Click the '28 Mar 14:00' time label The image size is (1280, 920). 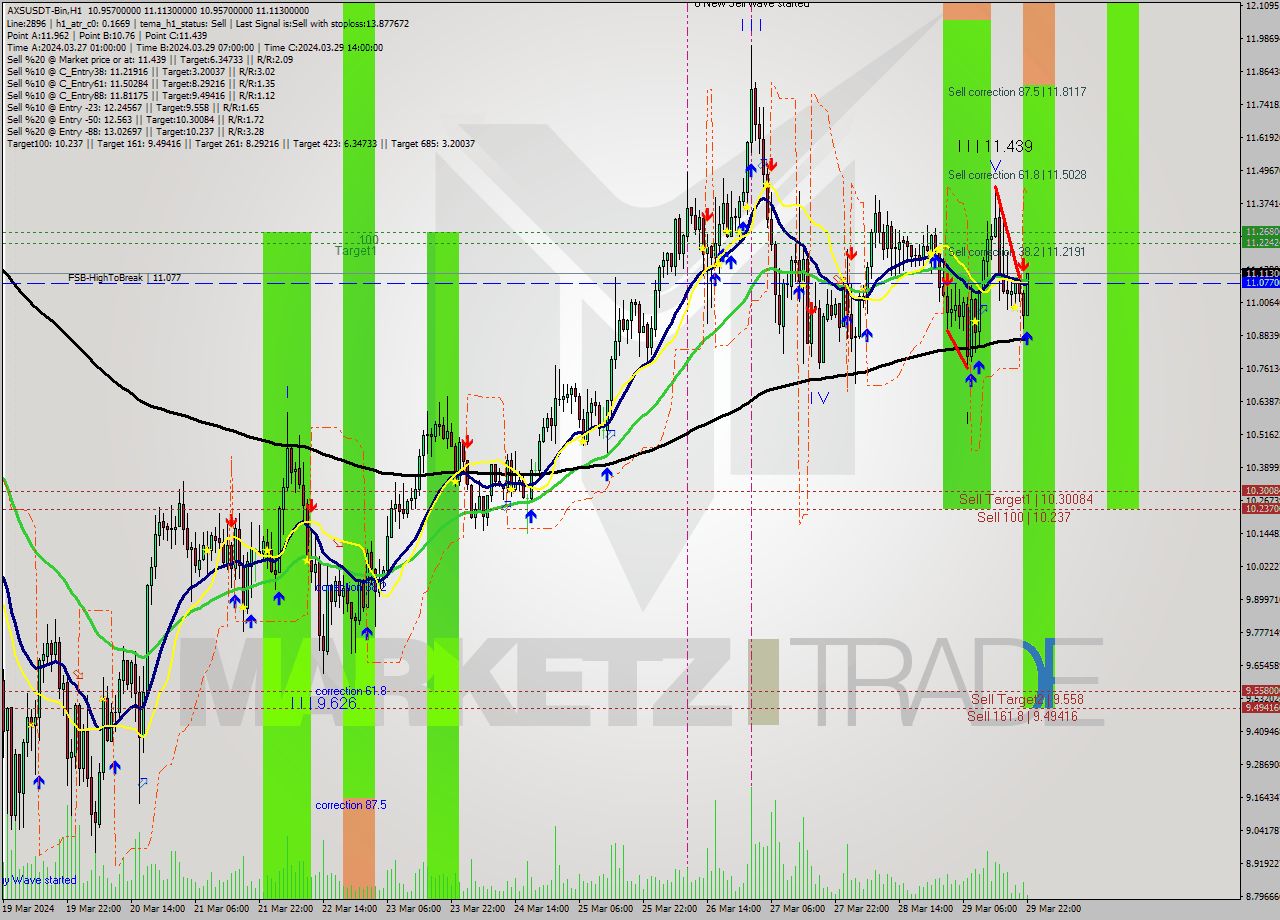[x=926, y=909]
